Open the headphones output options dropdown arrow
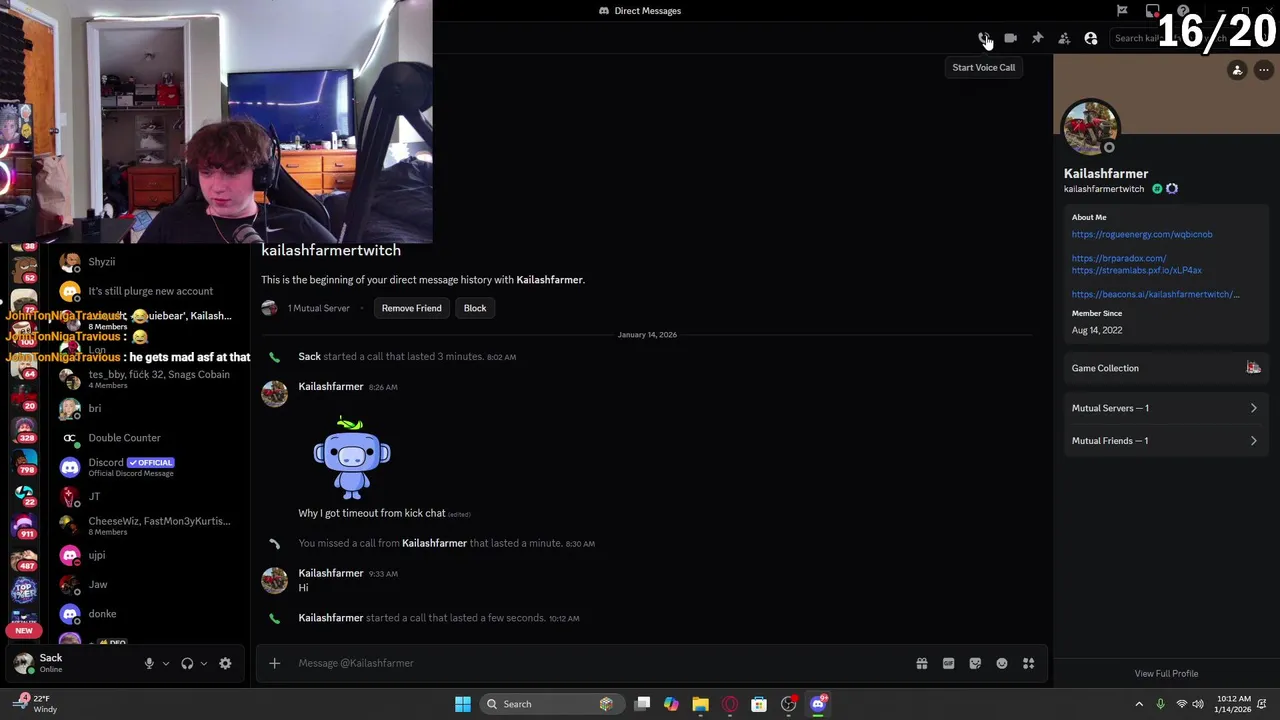The width and height of the screenshot is (1280, 720). [x=204, y=663]
